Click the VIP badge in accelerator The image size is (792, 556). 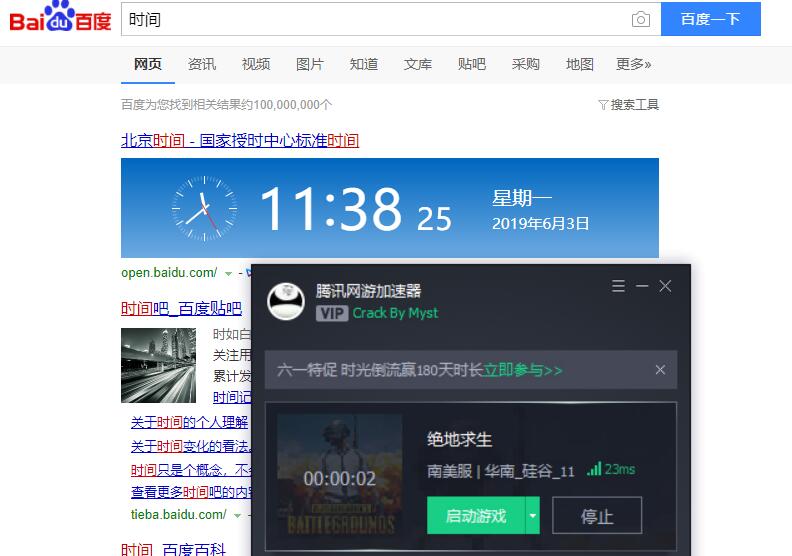pyautogui.click(x=332, y=314)
